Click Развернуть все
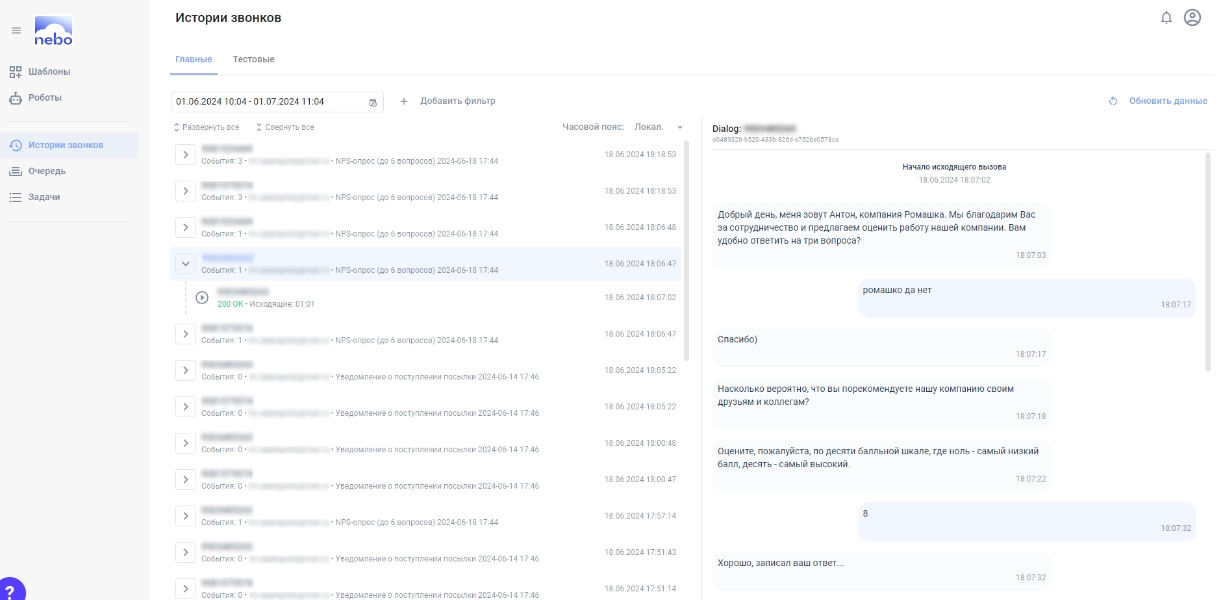1221x600 pixels. pos(207,127)
